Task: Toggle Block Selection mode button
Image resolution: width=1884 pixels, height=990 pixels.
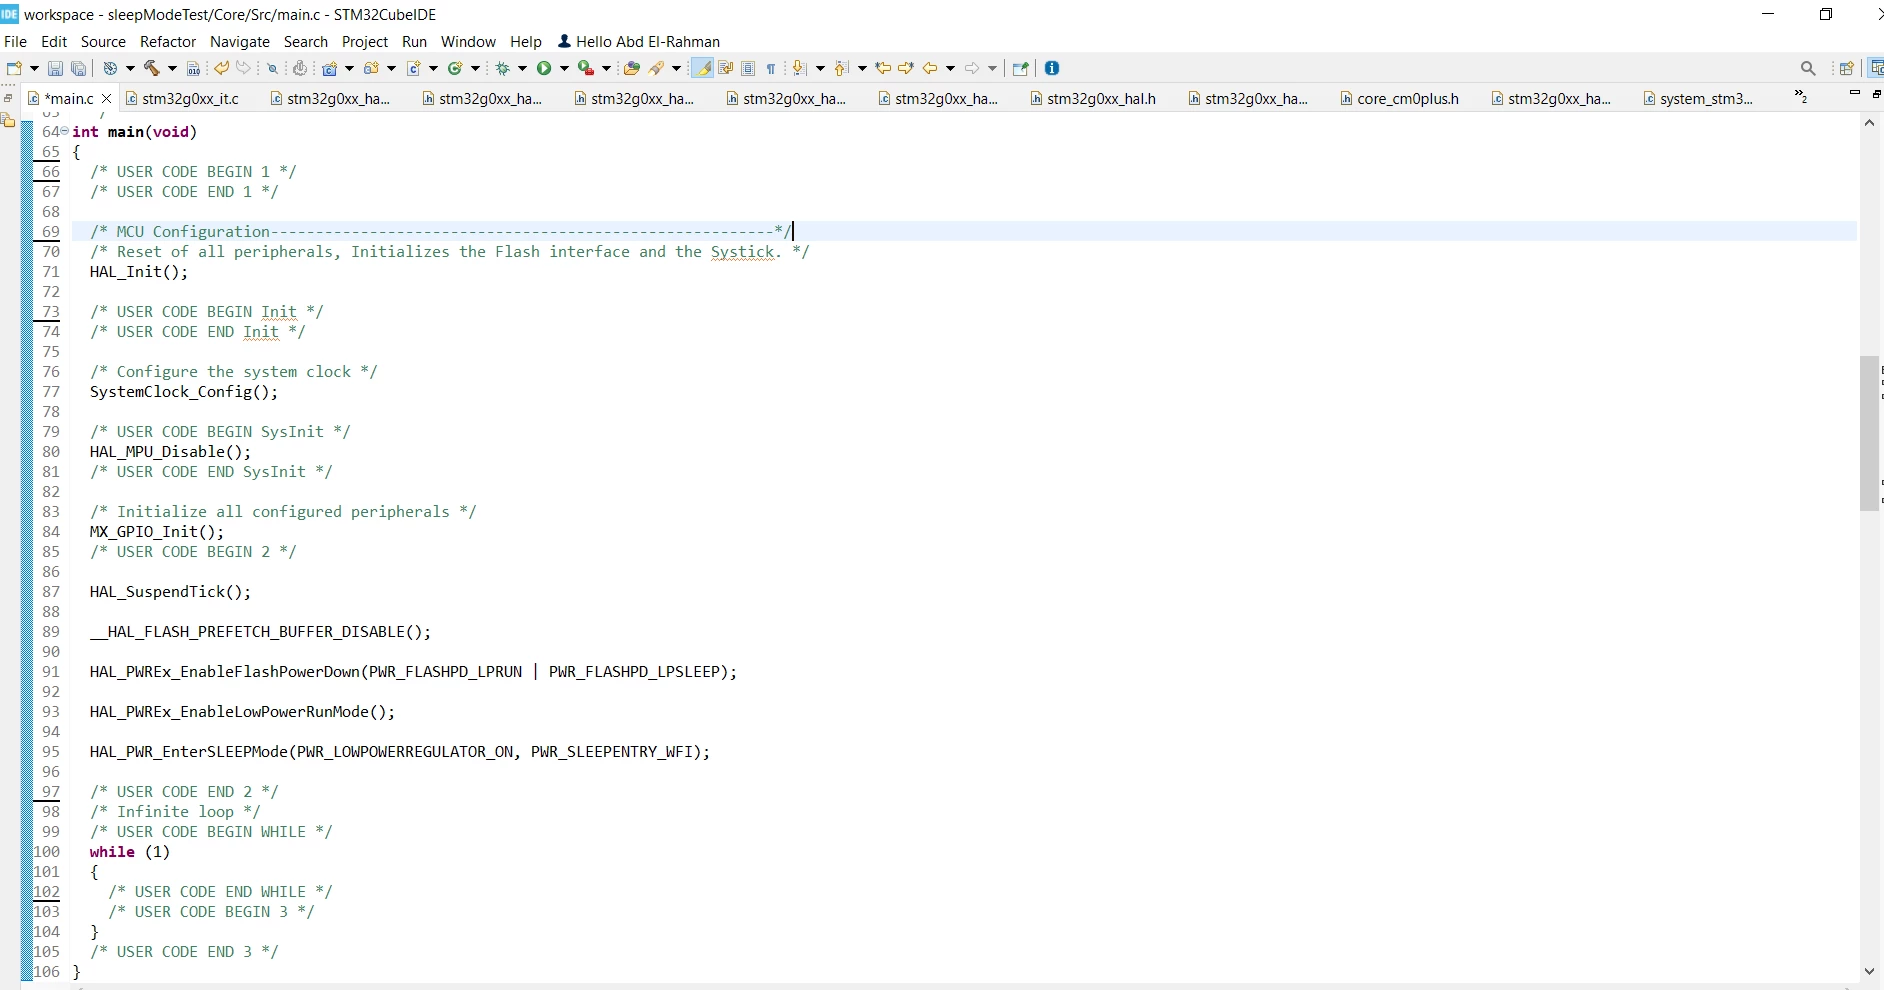Action: click(x=749, y=68)
